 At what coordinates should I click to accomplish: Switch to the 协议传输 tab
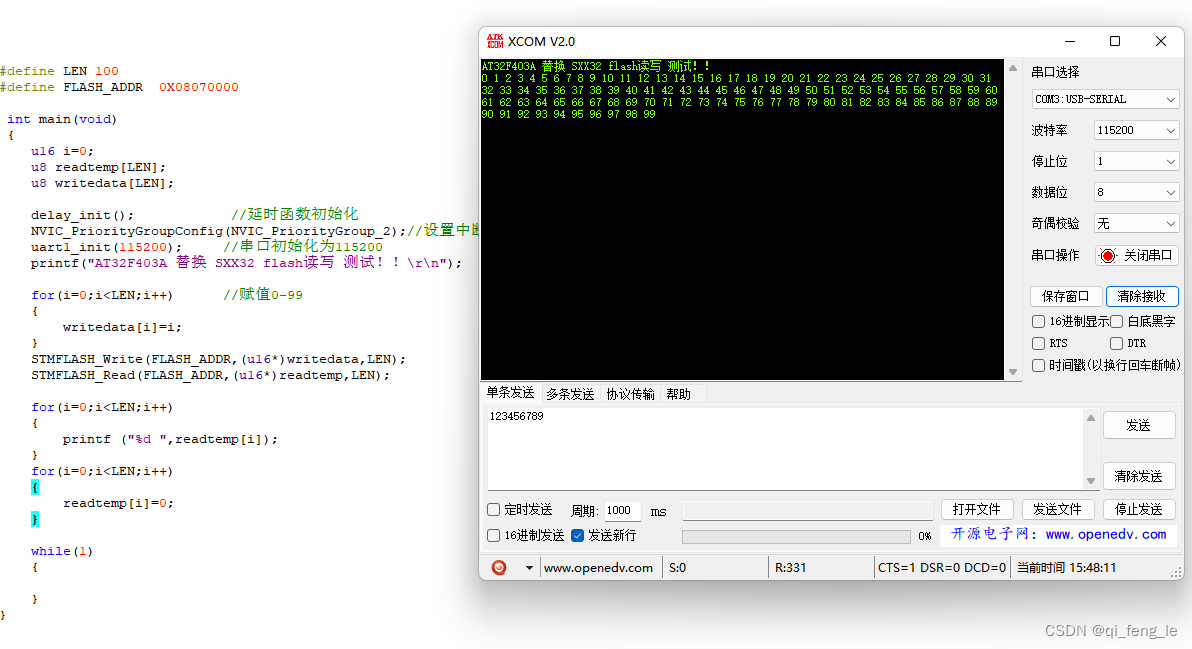[x=630, y=394]
